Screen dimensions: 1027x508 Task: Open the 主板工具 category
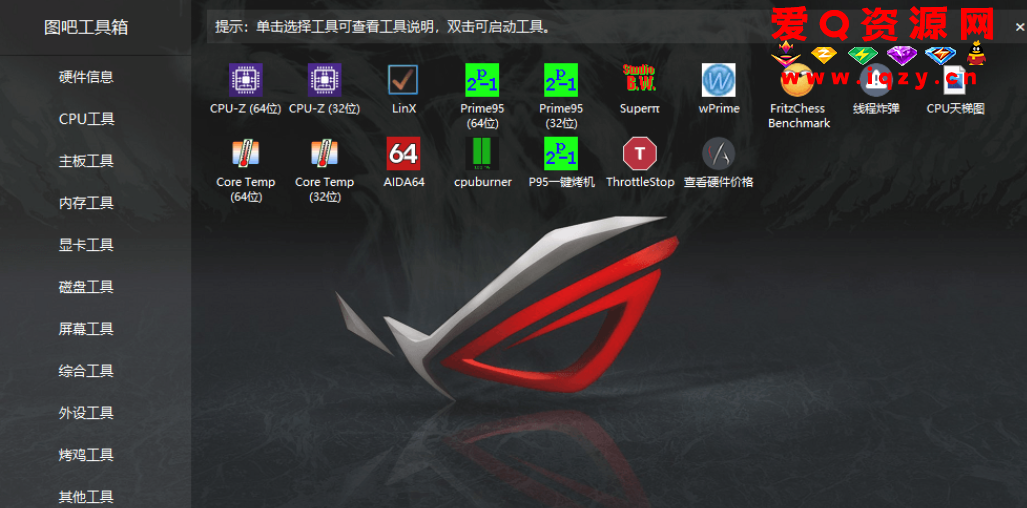point(86,161)
